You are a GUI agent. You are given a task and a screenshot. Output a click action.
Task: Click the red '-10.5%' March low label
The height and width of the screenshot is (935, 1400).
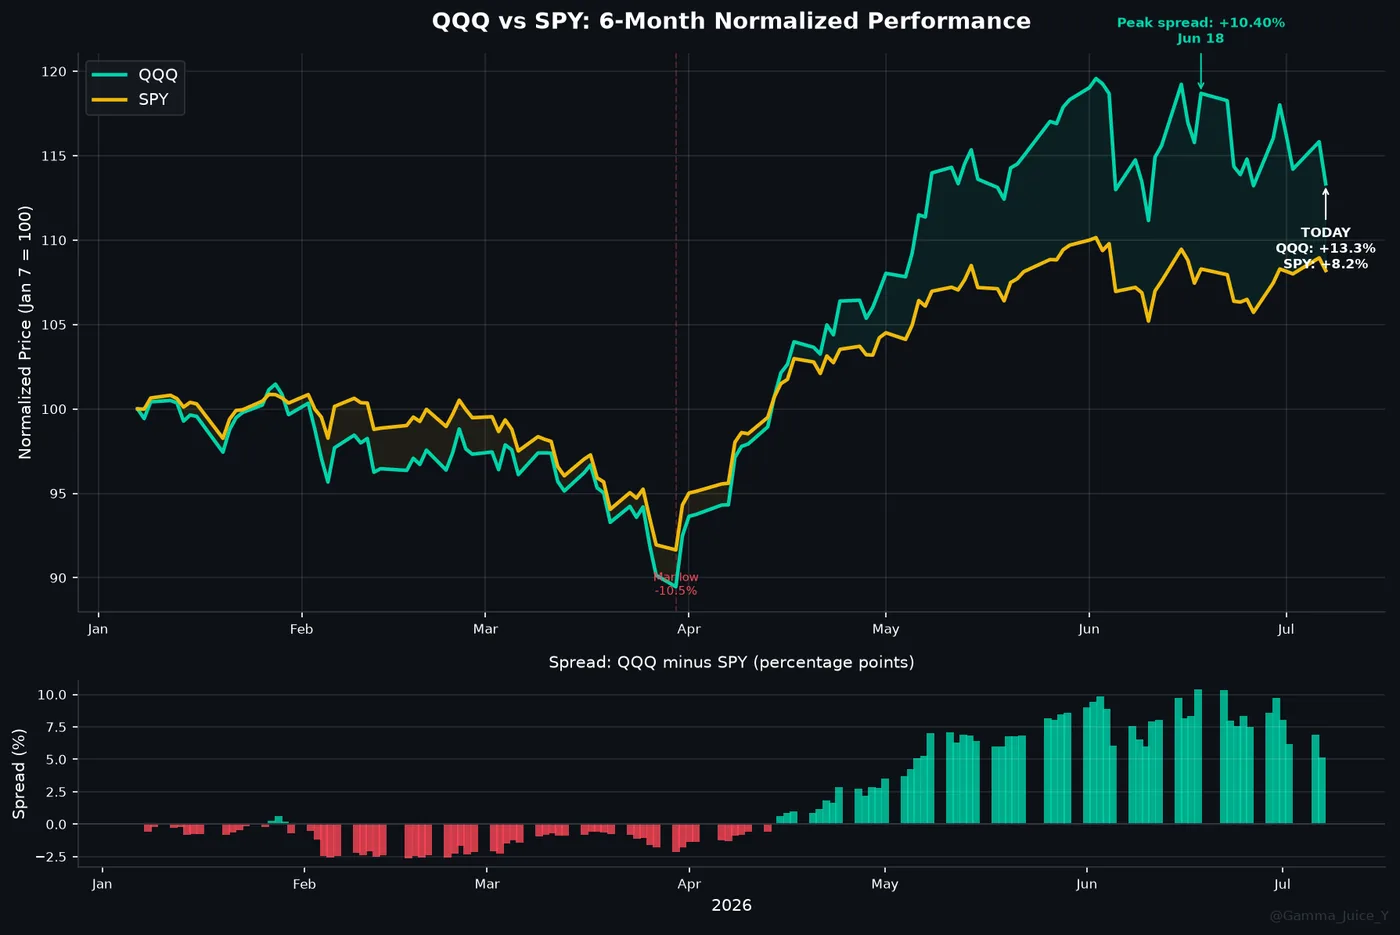(x=676, y=591)
